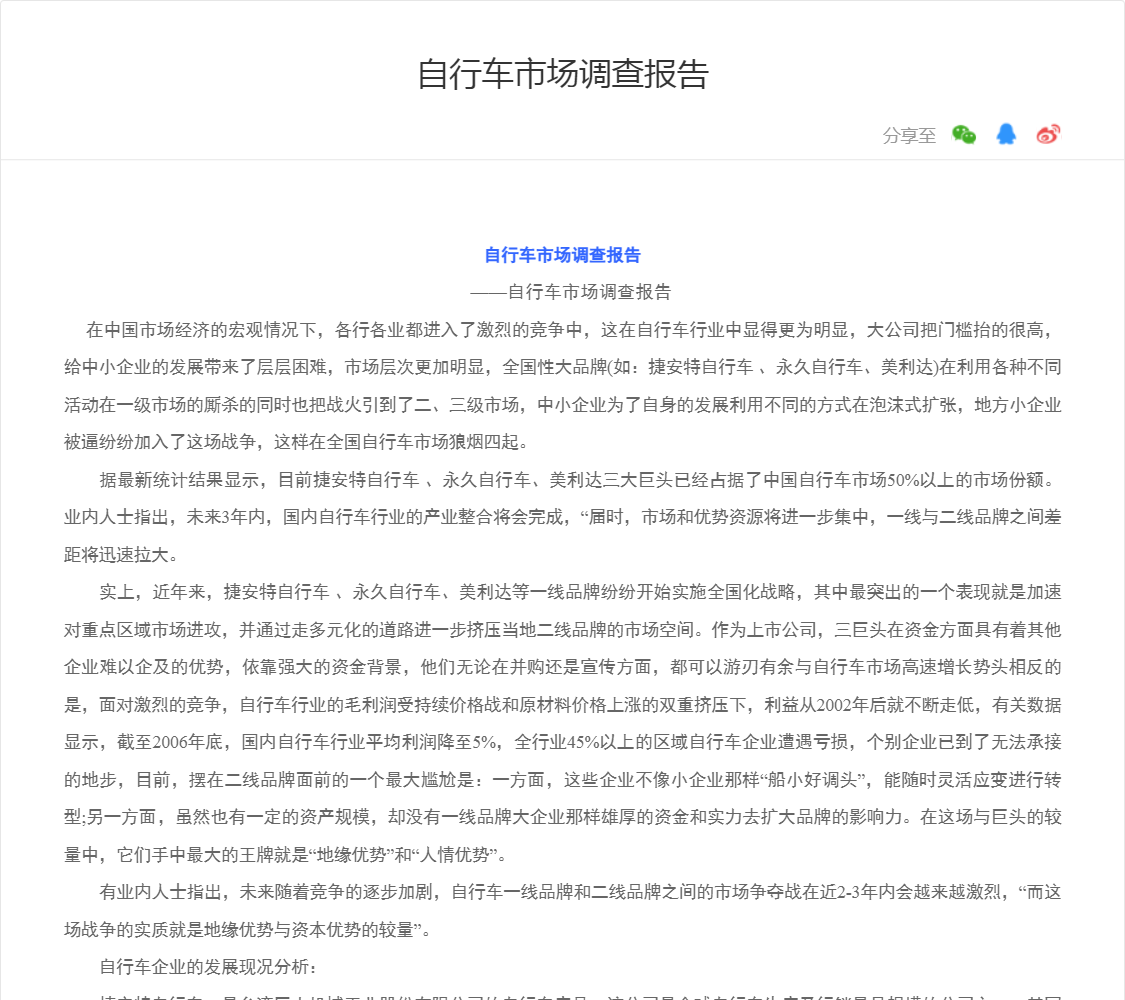Open the blue 自行车市场调查报告 link
Screen dimensions: 1125x1000
pos(562,255)
